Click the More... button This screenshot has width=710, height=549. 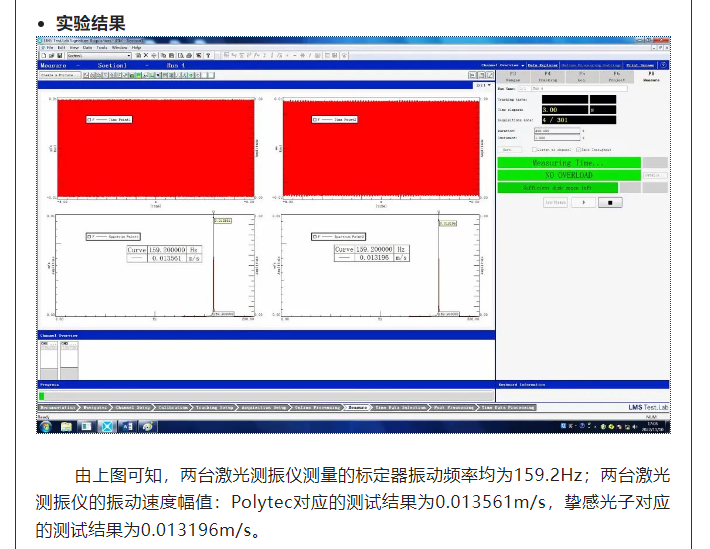point(509,149)
